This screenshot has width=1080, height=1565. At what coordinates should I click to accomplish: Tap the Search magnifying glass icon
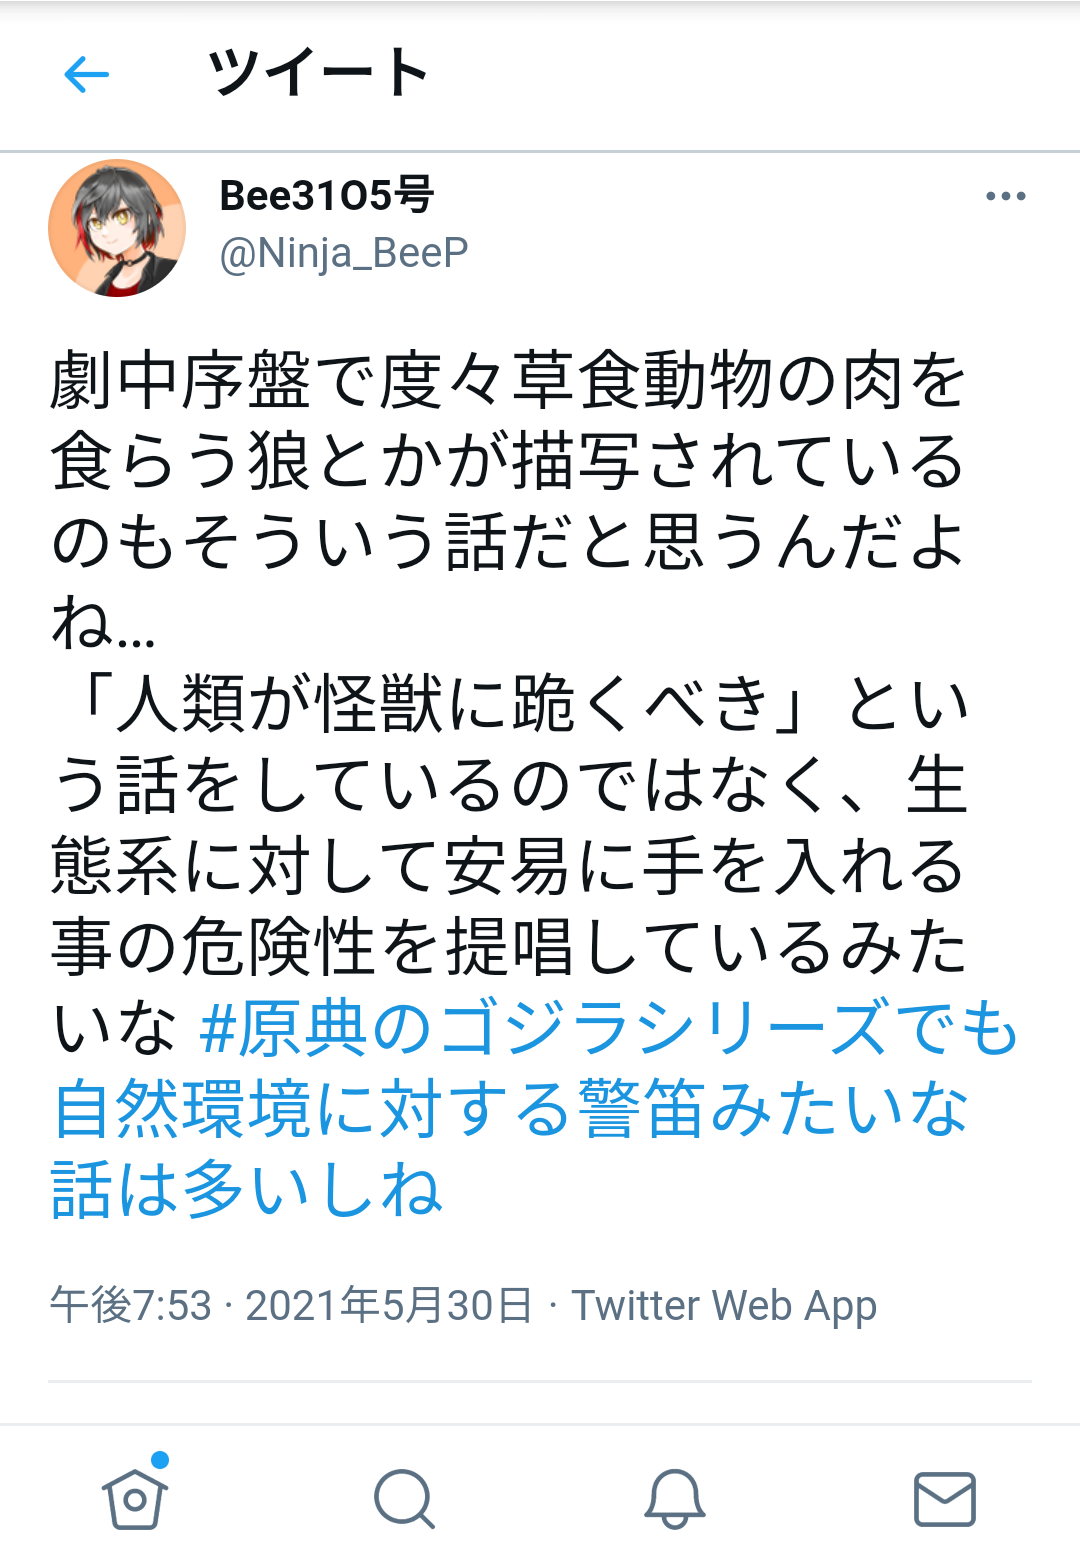point(404,1498)
